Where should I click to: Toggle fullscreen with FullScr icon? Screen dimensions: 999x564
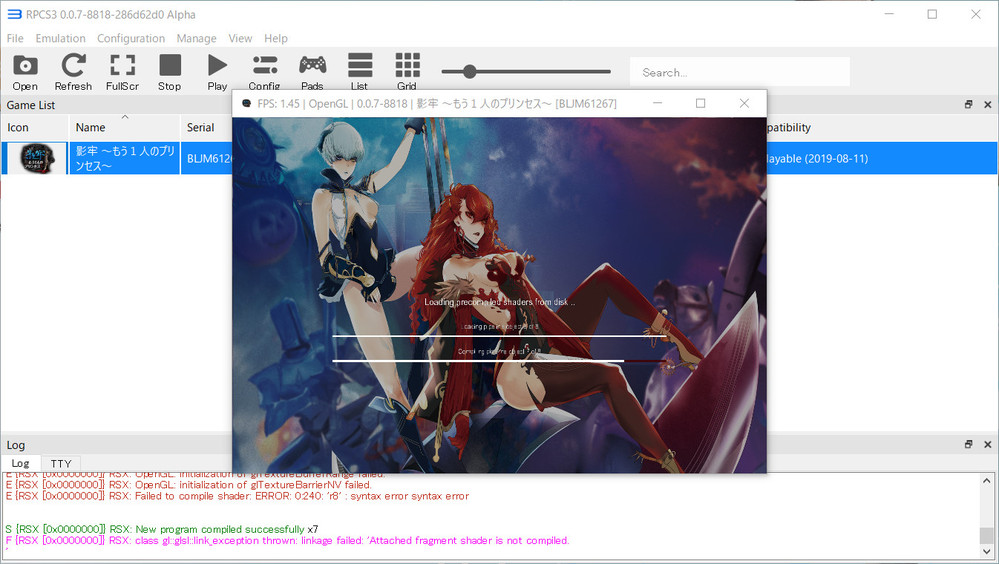point(122,72)
